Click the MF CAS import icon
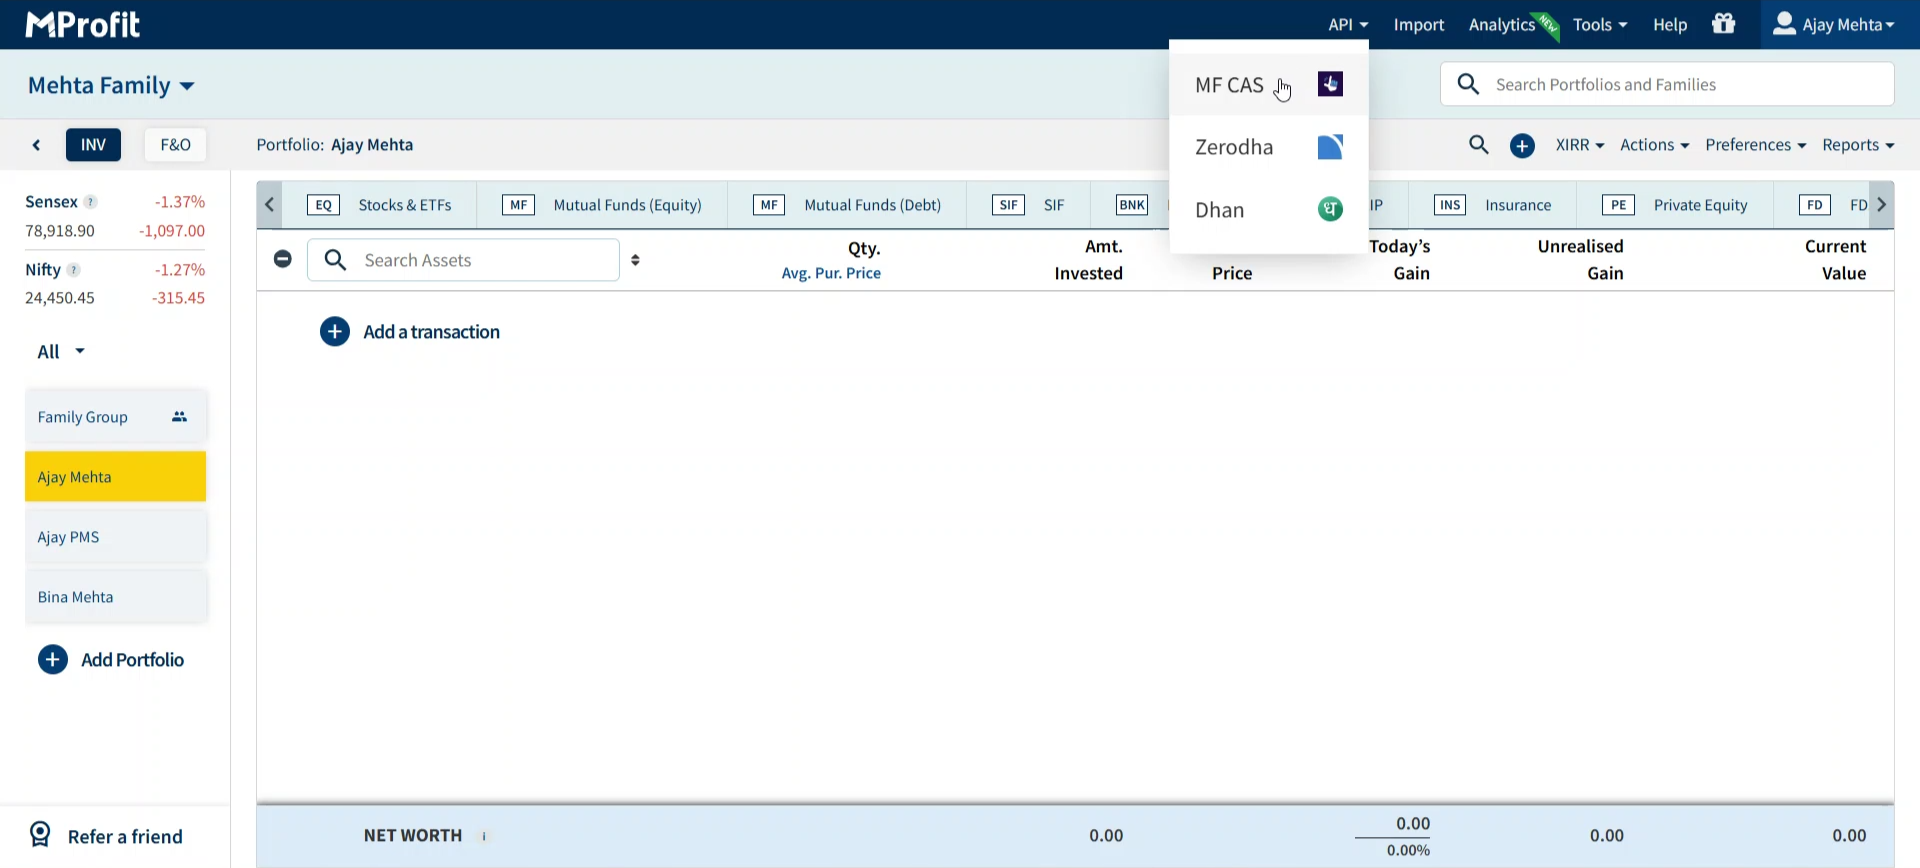The image size is (1920, 868). (x=1330, y=84)
